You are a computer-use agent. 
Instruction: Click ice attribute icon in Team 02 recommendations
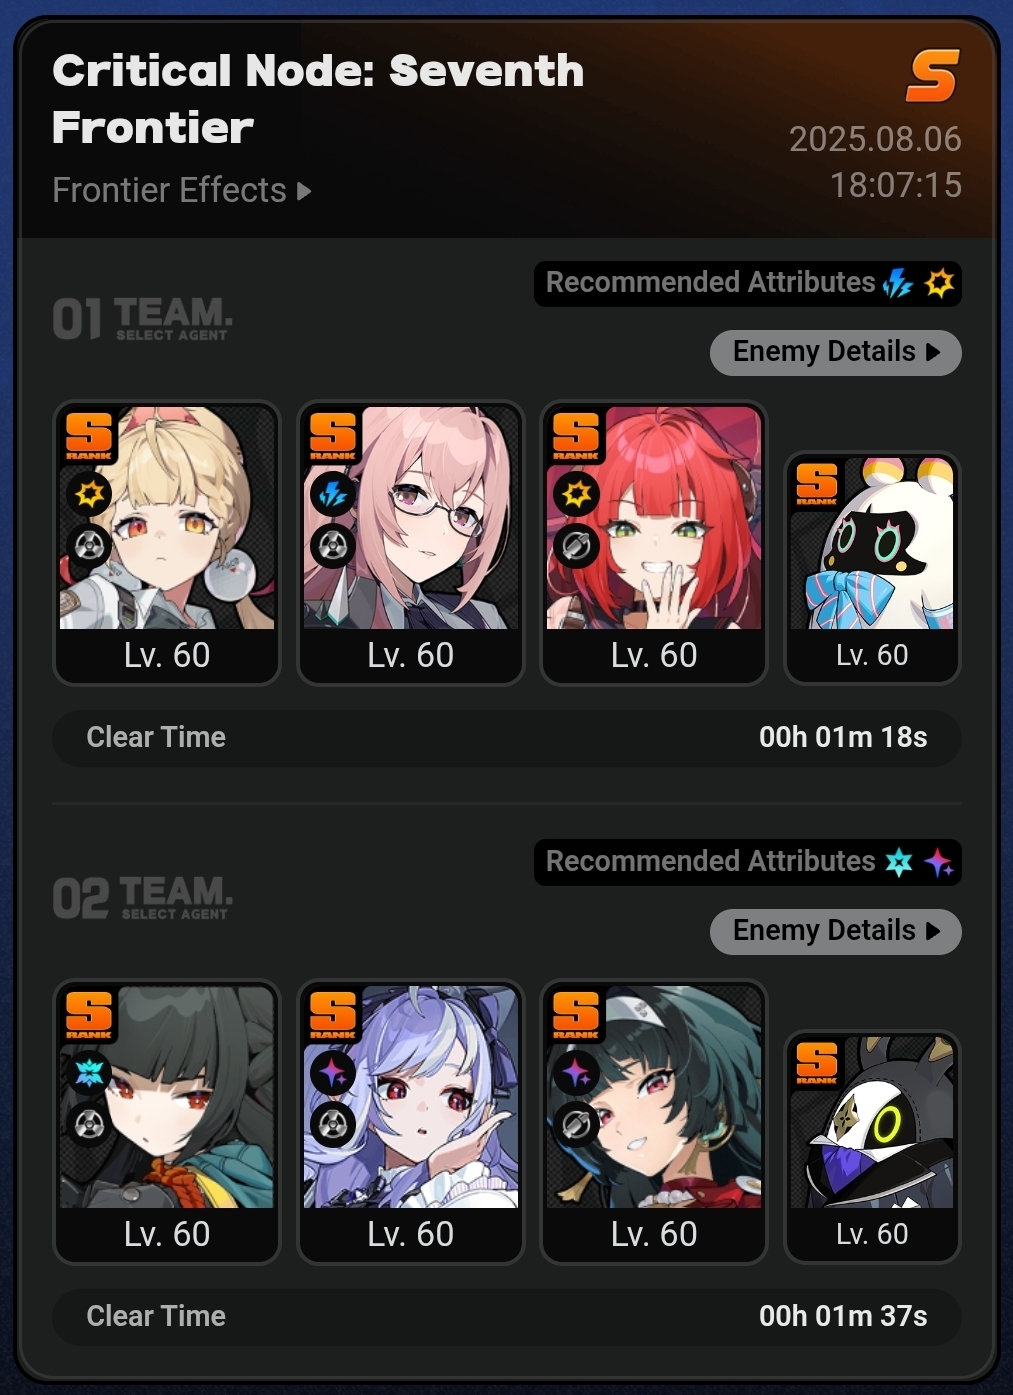coord(899,862)
